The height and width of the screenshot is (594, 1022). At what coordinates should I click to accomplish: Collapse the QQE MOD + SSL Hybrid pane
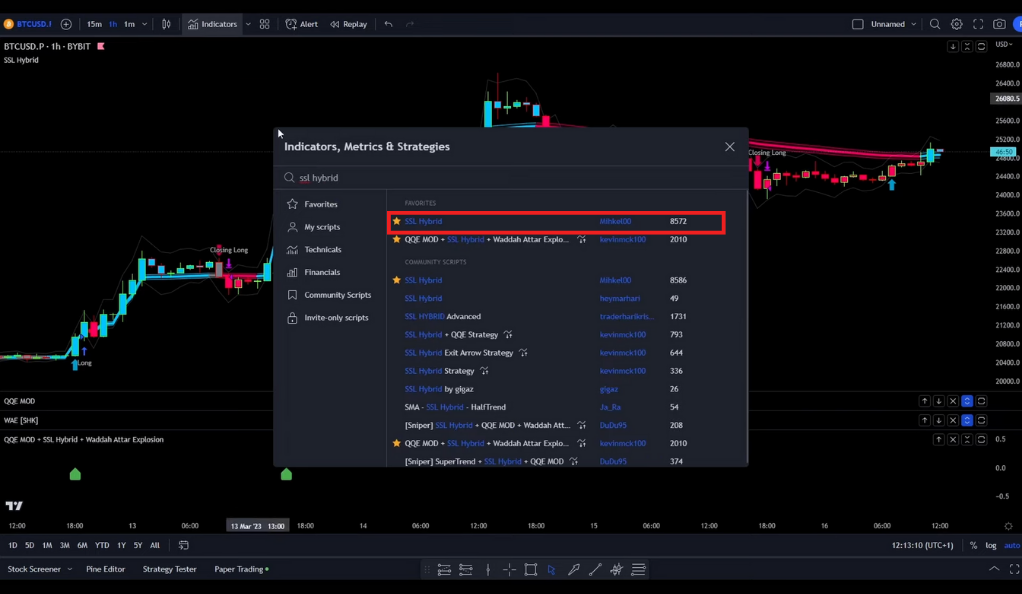point(967,439)
